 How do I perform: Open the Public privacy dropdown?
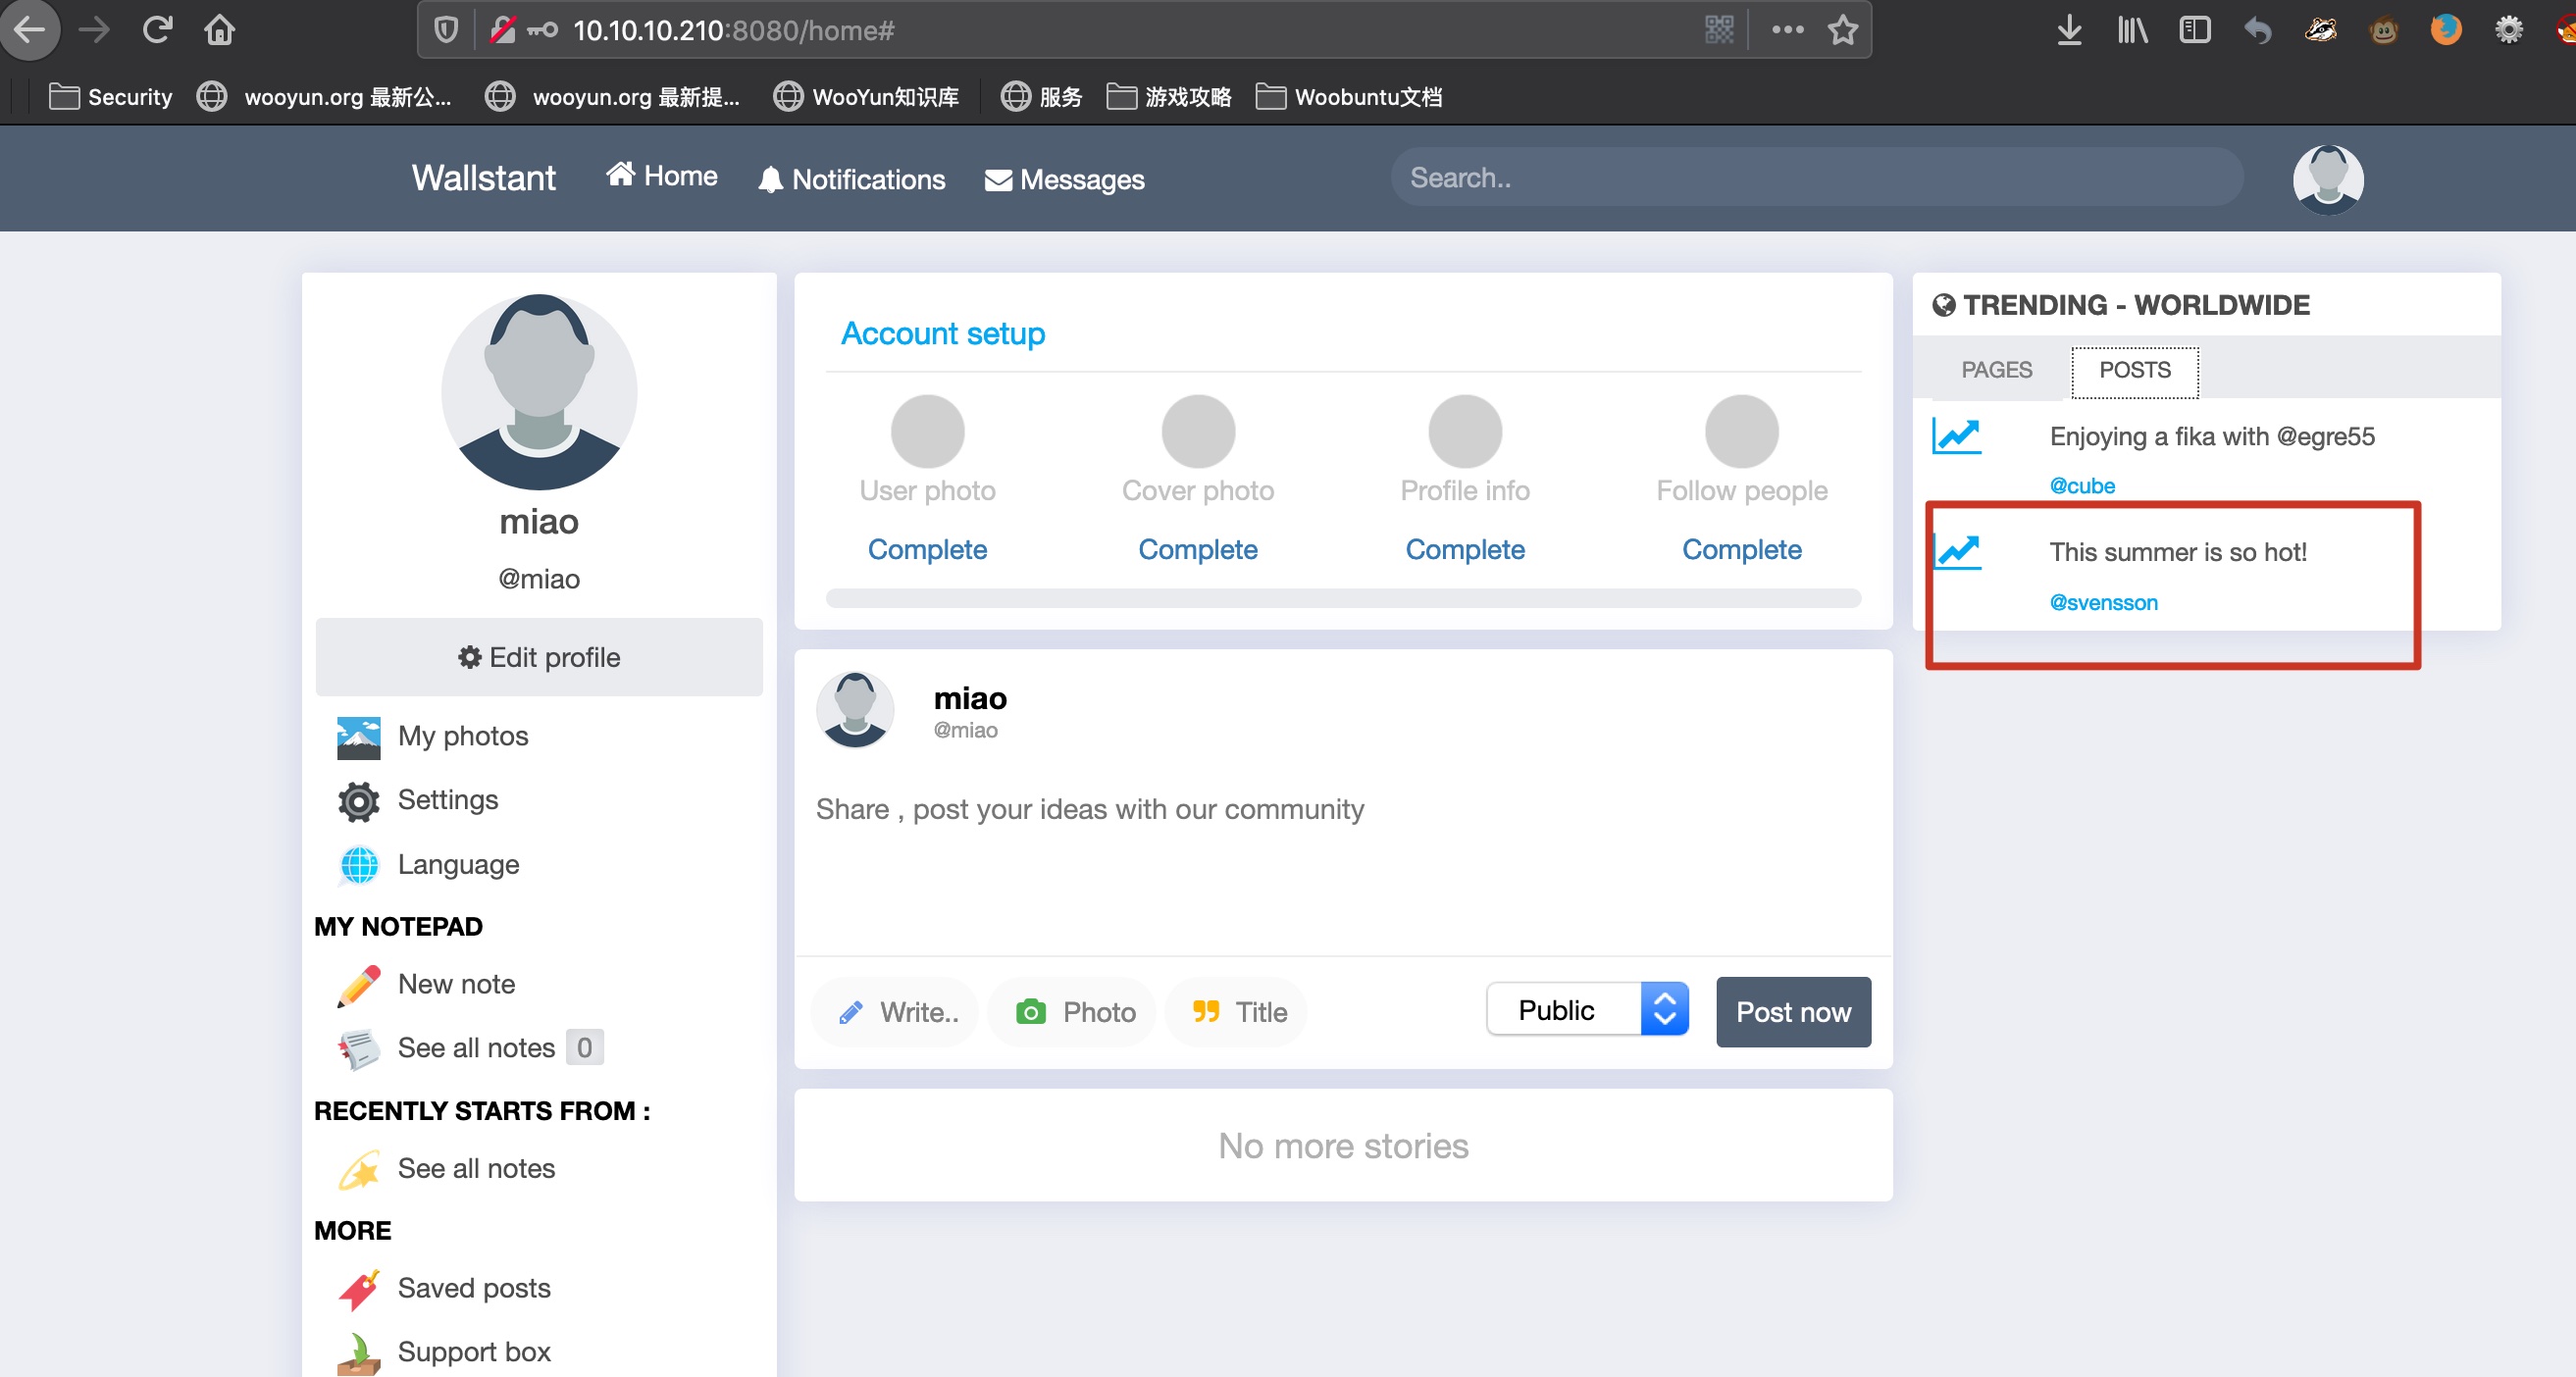click(1587, 1010)
